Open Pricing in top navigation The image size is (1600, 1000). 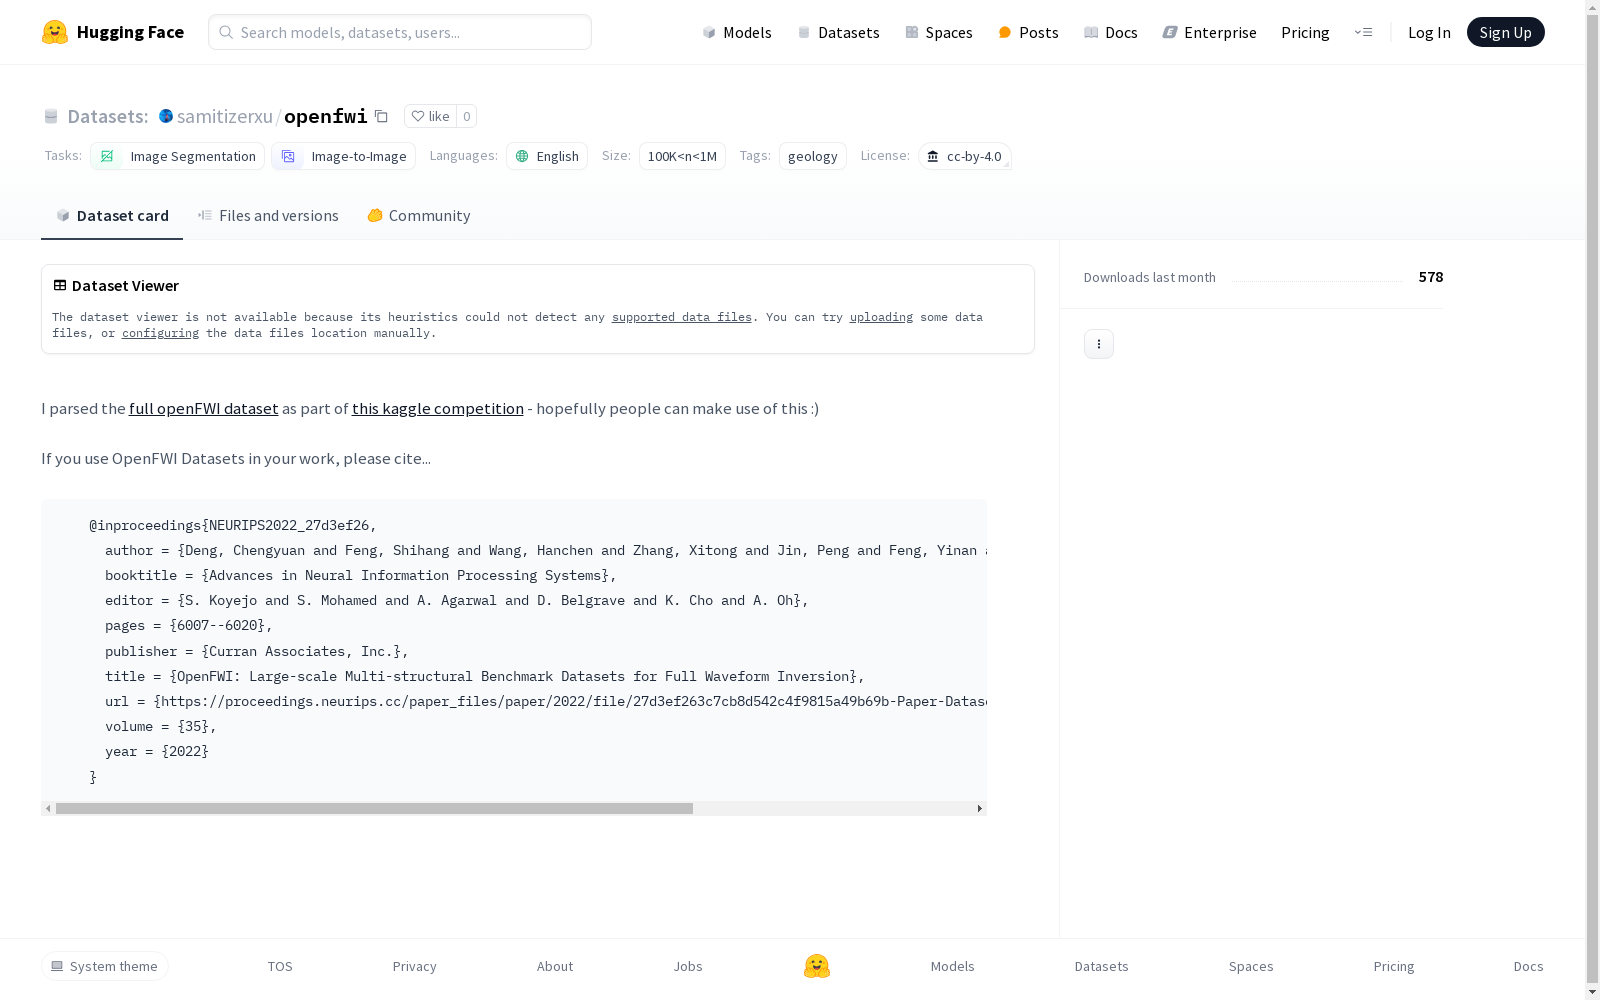(x=1305, y=32)
